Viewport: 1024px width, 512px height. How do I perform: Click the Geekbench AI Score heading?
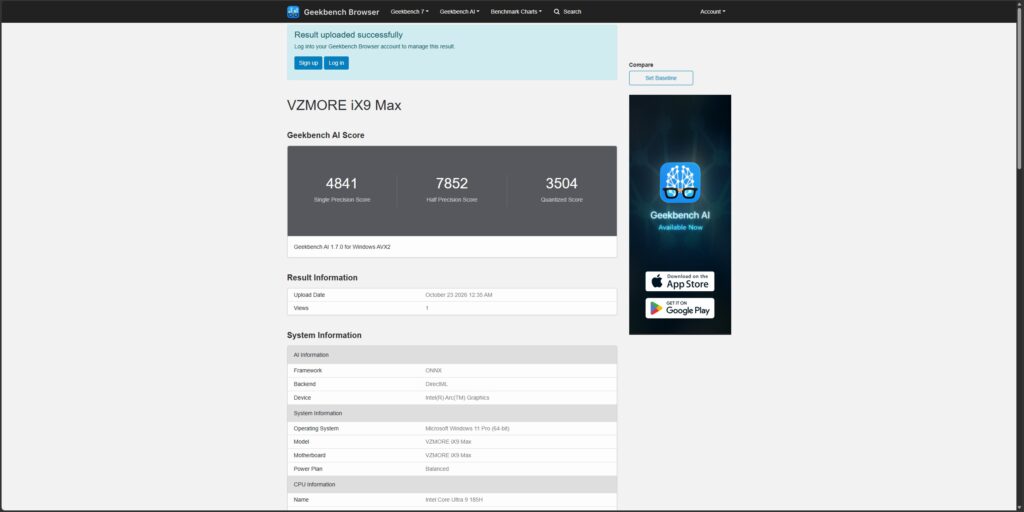tap(326, 135)
